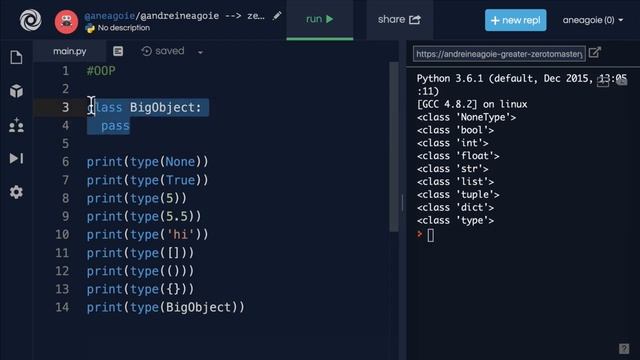Select the main.py tab
This screenshot has height=360, width=640.
tap(70, 51)
